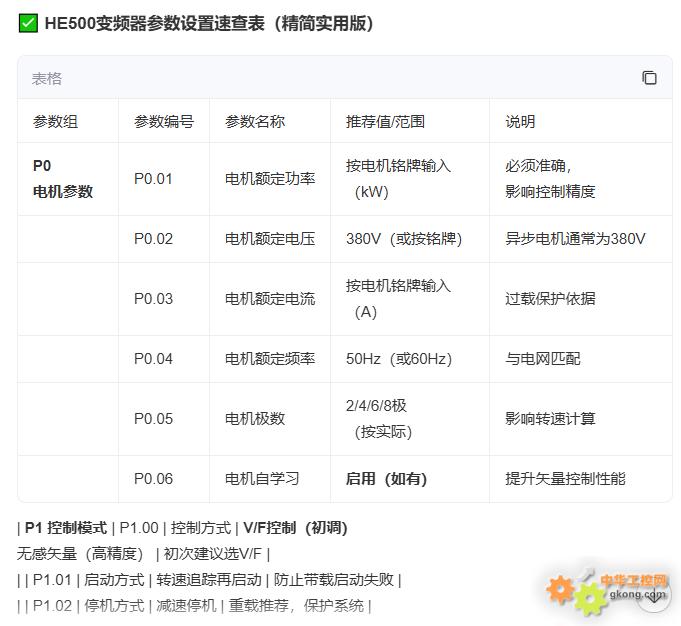Click the scroll-to-bottom arrow button

[x=653, y=597]
